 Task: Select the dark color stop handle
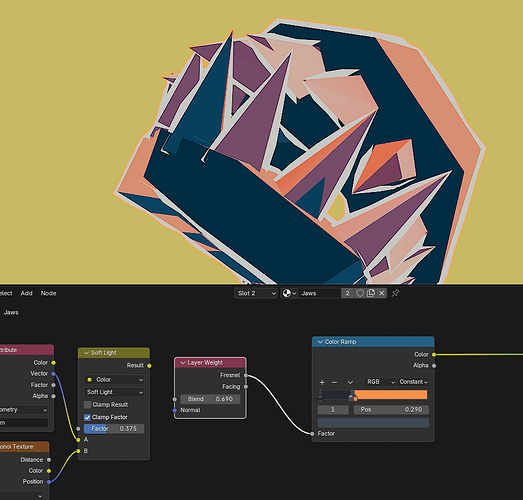click(321, 397)
